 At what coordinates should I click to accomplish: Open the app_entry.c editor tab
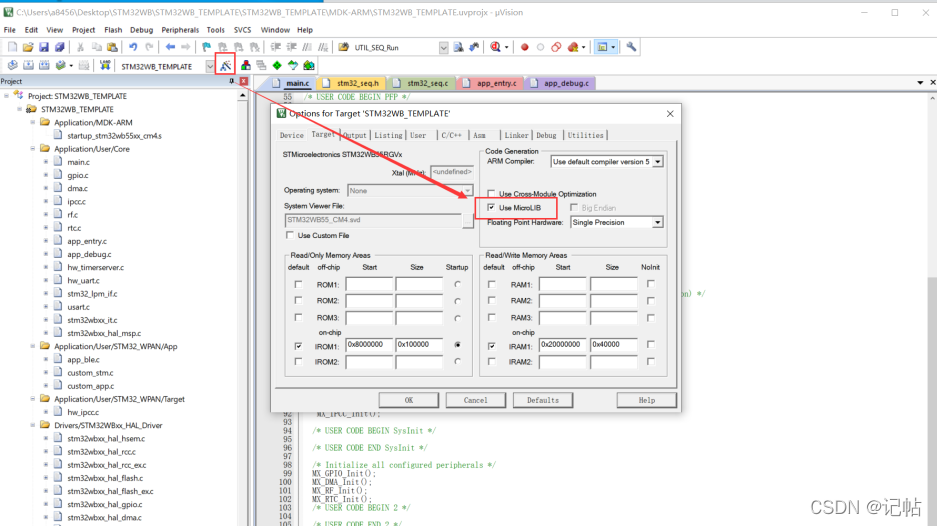tap(491, 83)
